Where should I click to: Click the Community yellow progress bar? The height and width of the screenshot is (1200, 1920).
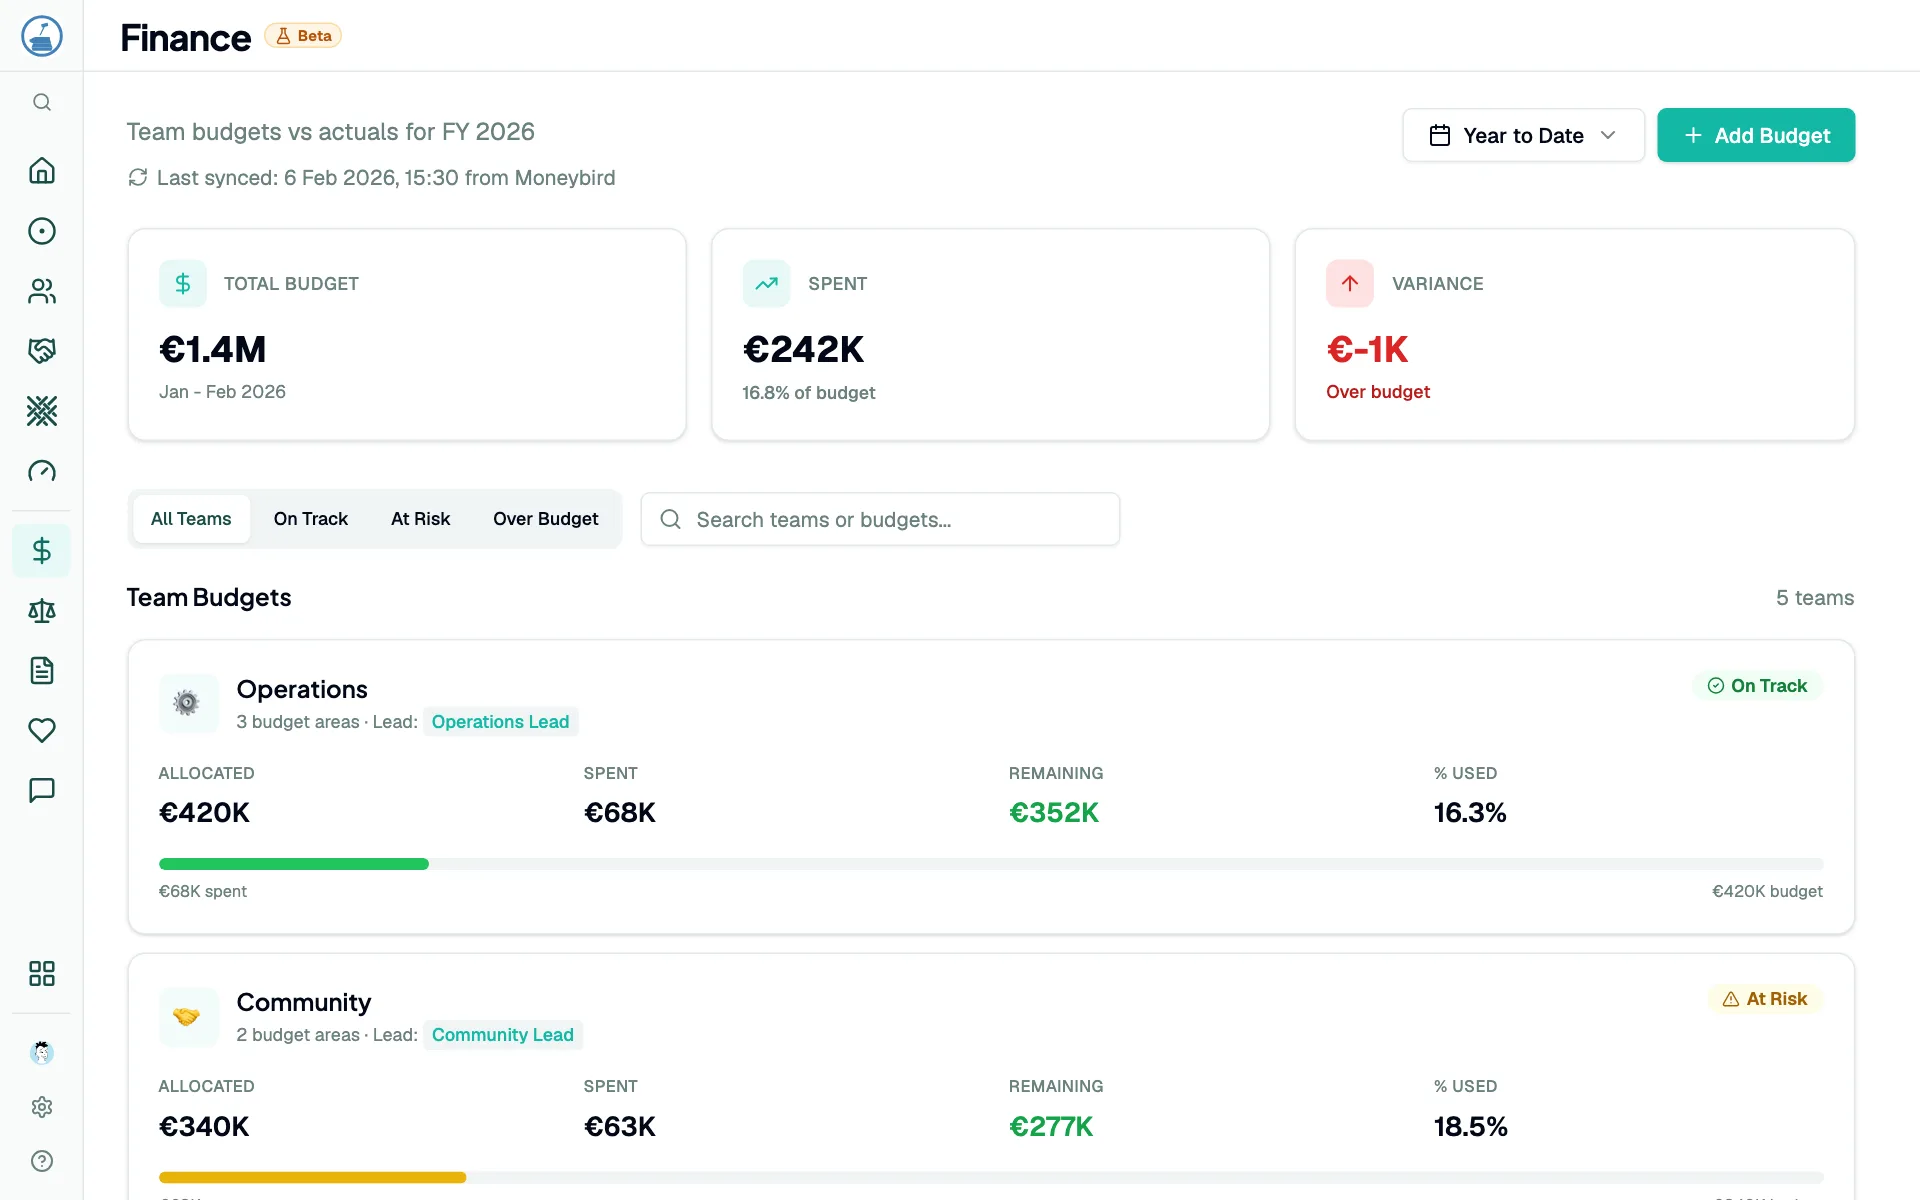click(x=312, y=1177)
